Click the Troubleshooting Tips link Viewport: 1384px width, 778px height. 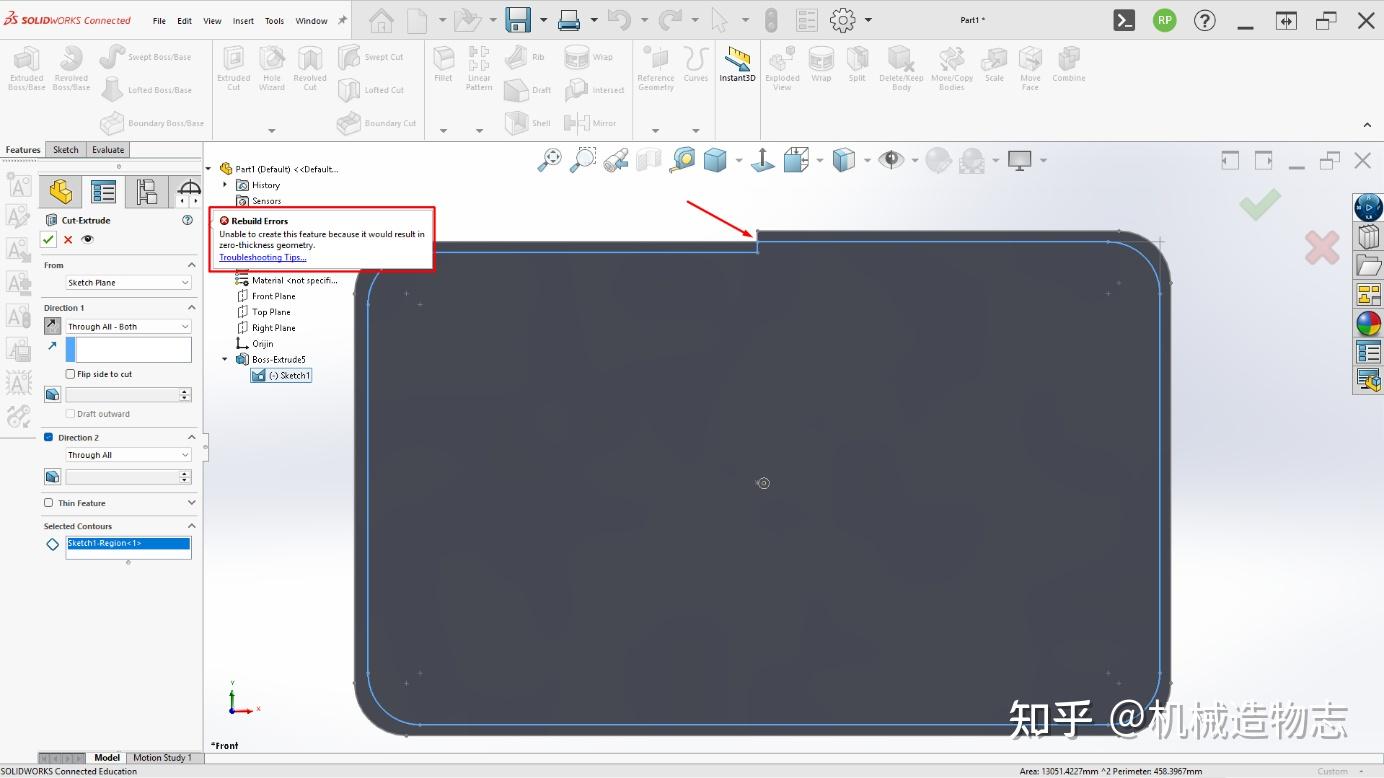coord(262,257)
